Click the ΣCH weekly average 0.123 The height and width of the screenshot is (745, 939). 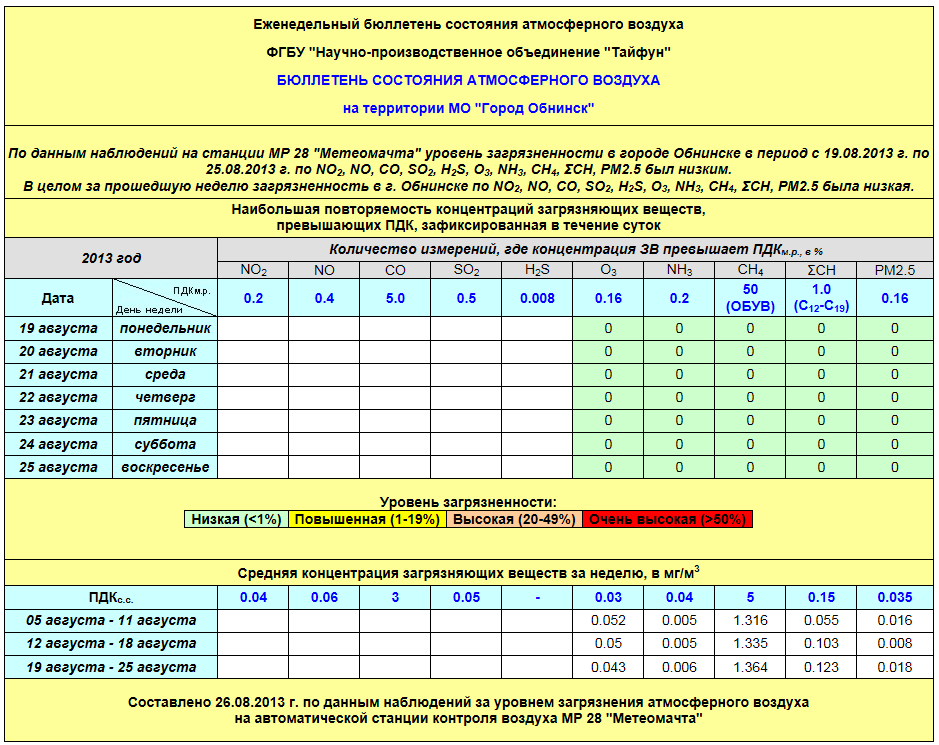click(x=822, y=667)
